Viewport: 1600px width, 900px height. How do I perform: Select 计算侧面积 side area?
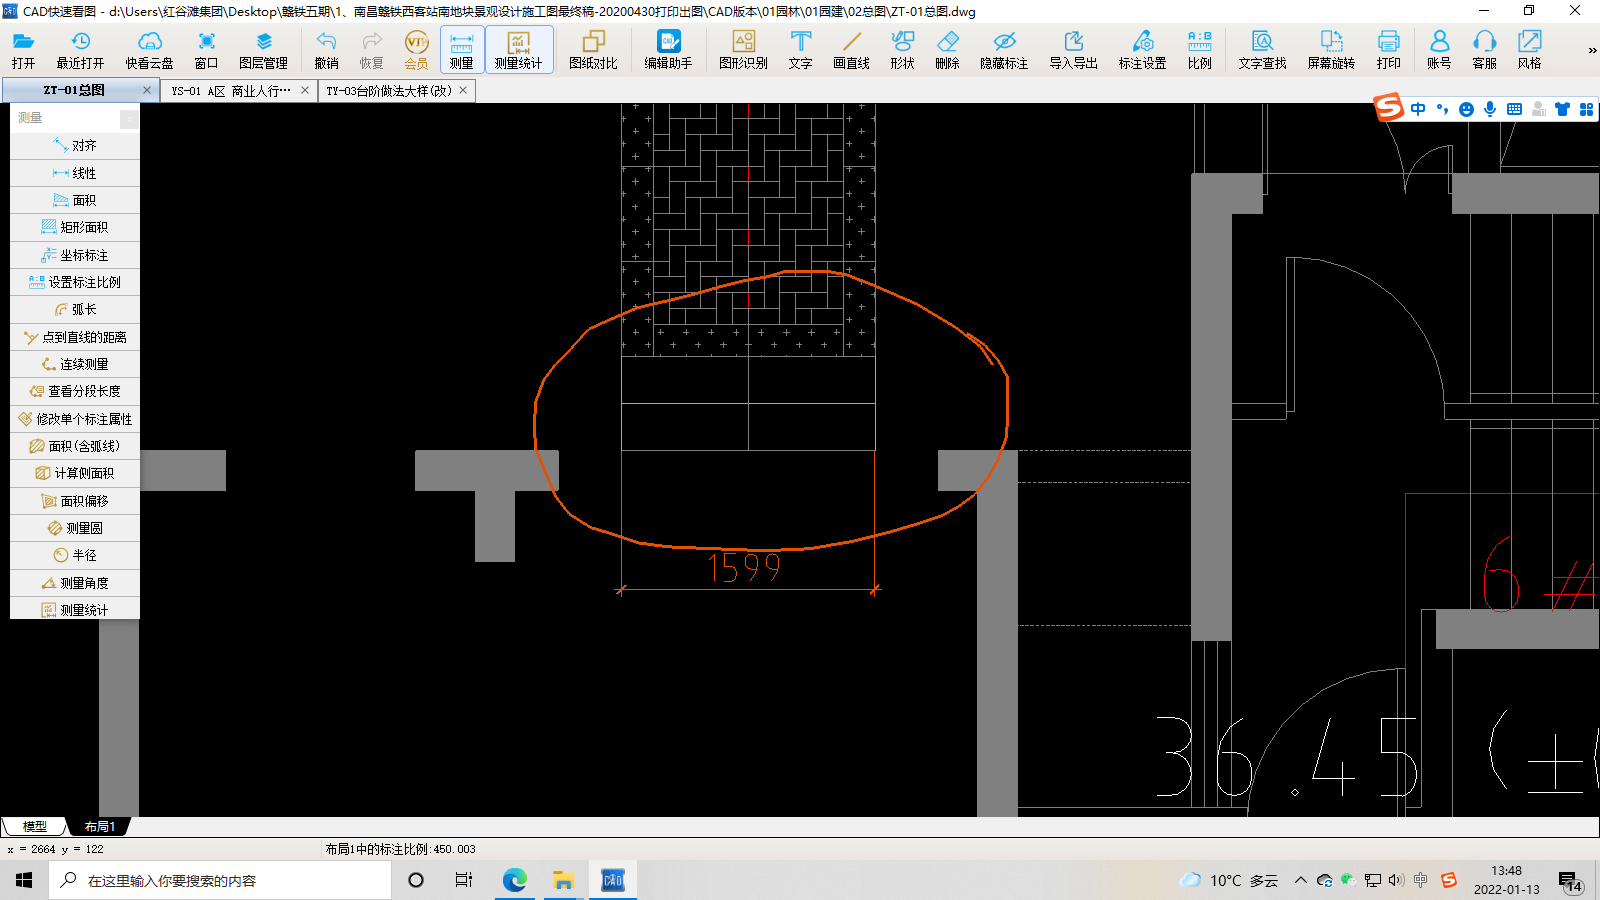tap(75, 473)
